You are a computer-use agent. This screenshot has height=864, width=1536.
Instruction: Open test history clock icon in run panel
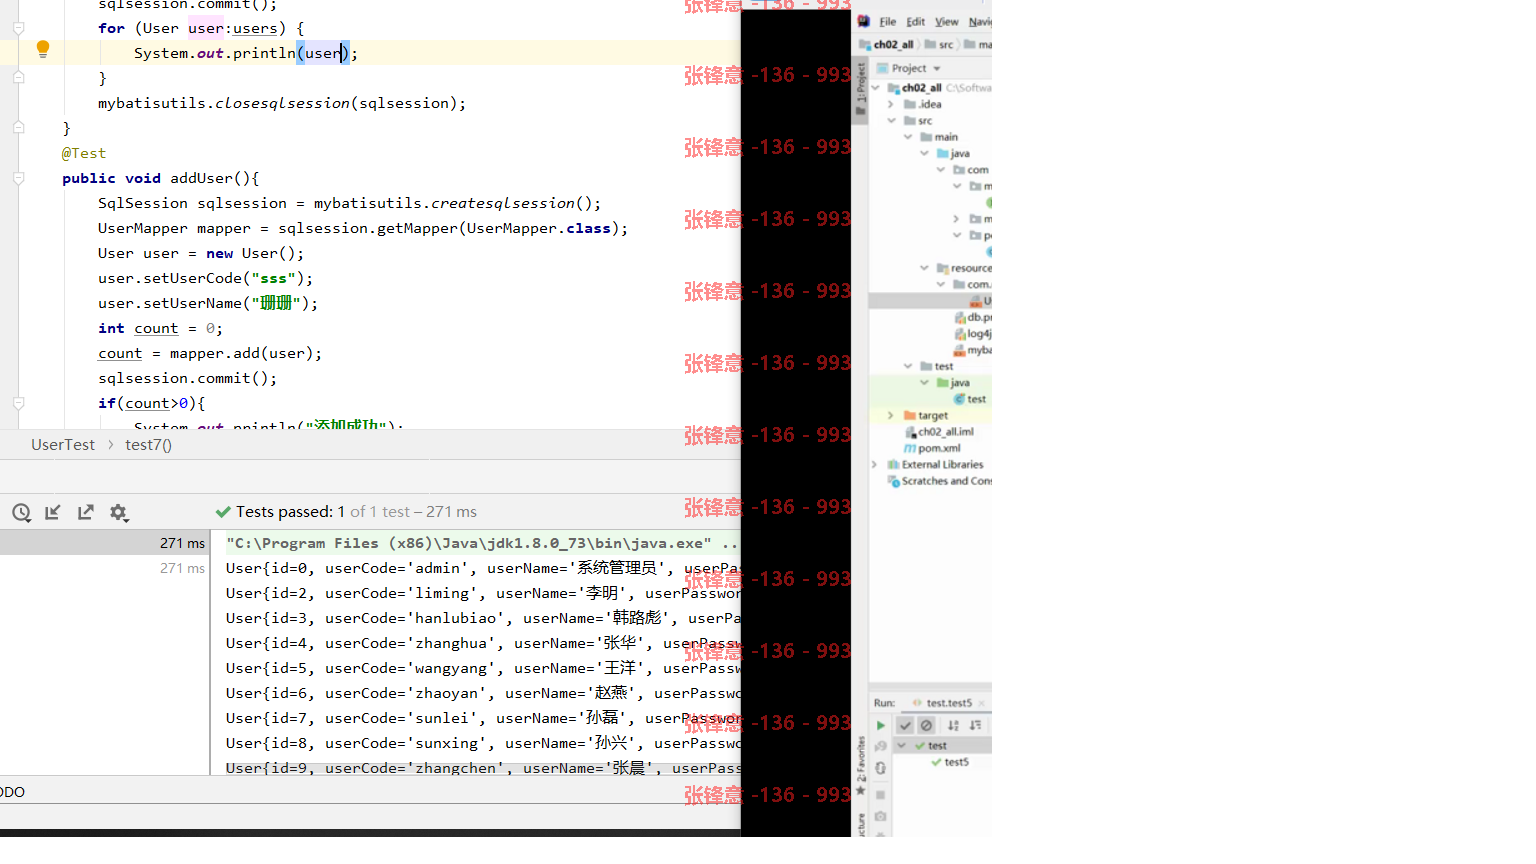pos(21,512)
